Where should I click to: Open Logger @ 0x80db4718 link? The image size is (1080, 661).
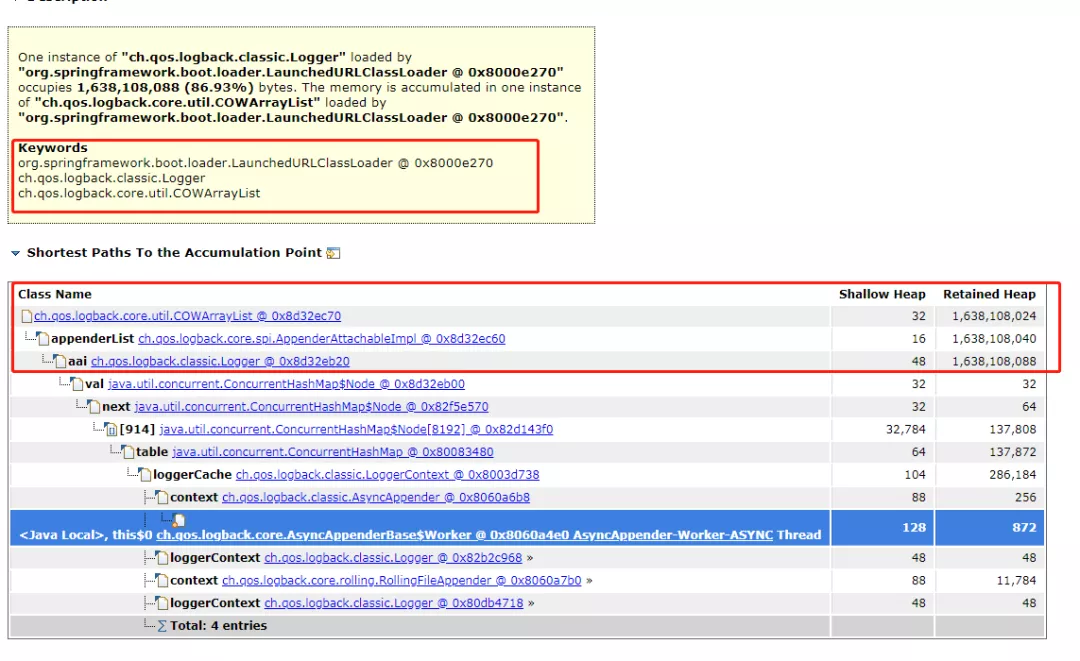click(x=394, y=603)
